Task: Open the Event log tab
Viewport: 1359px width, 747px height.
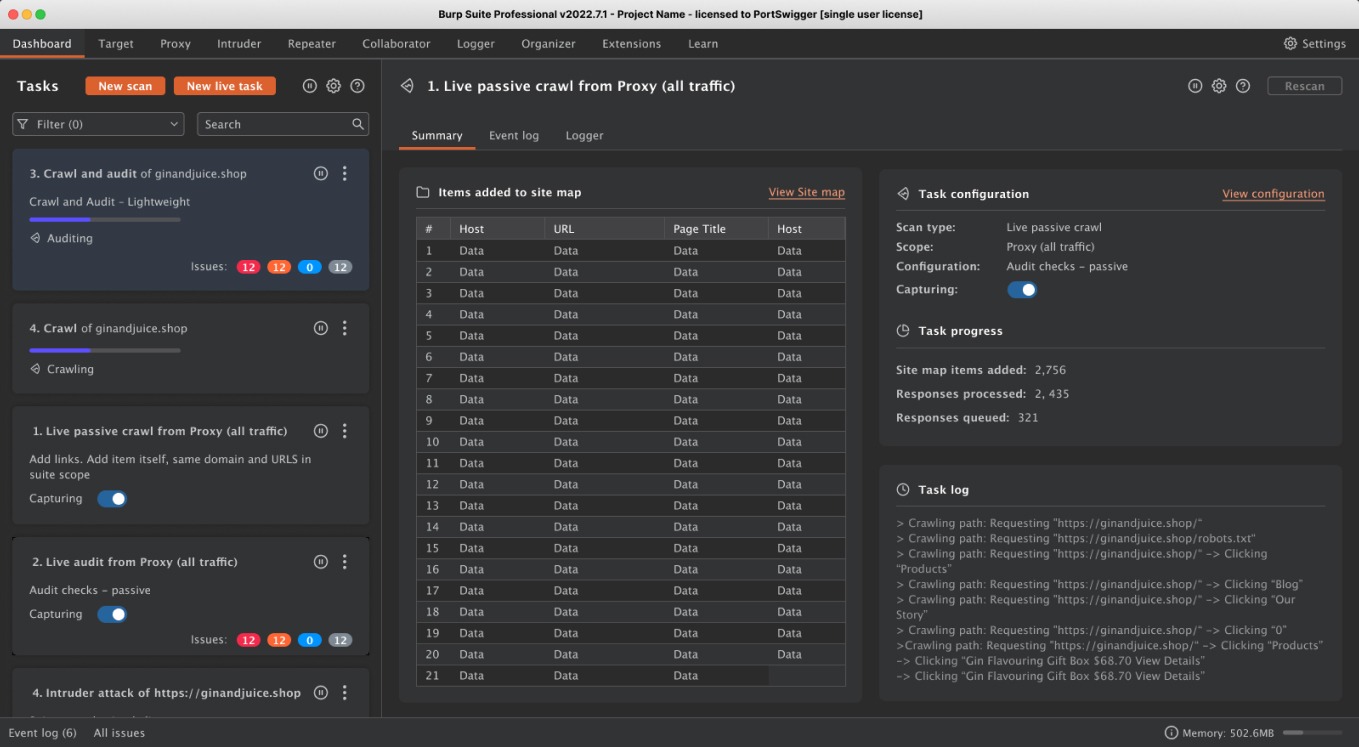Action: point(513,136)
